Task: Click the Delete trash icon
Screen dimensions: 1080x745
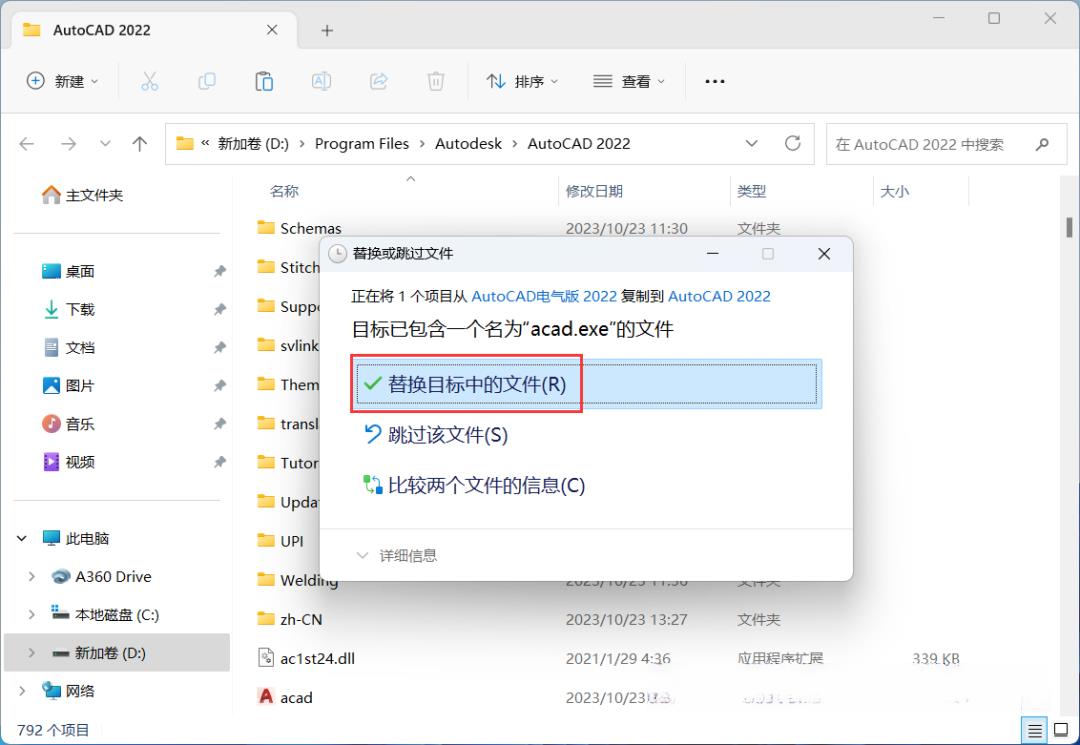Action: pos(435,81)
